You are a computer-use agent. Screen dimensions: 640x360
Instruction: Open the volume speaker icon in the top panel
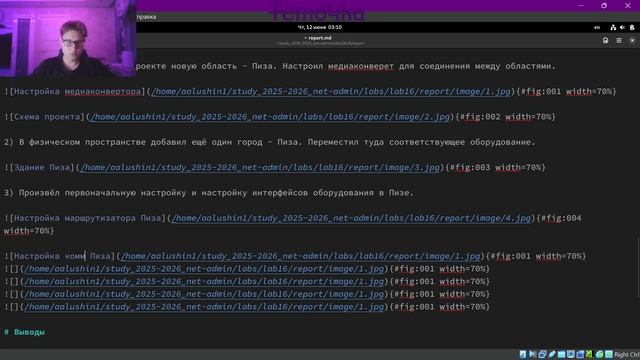point(622,27)
